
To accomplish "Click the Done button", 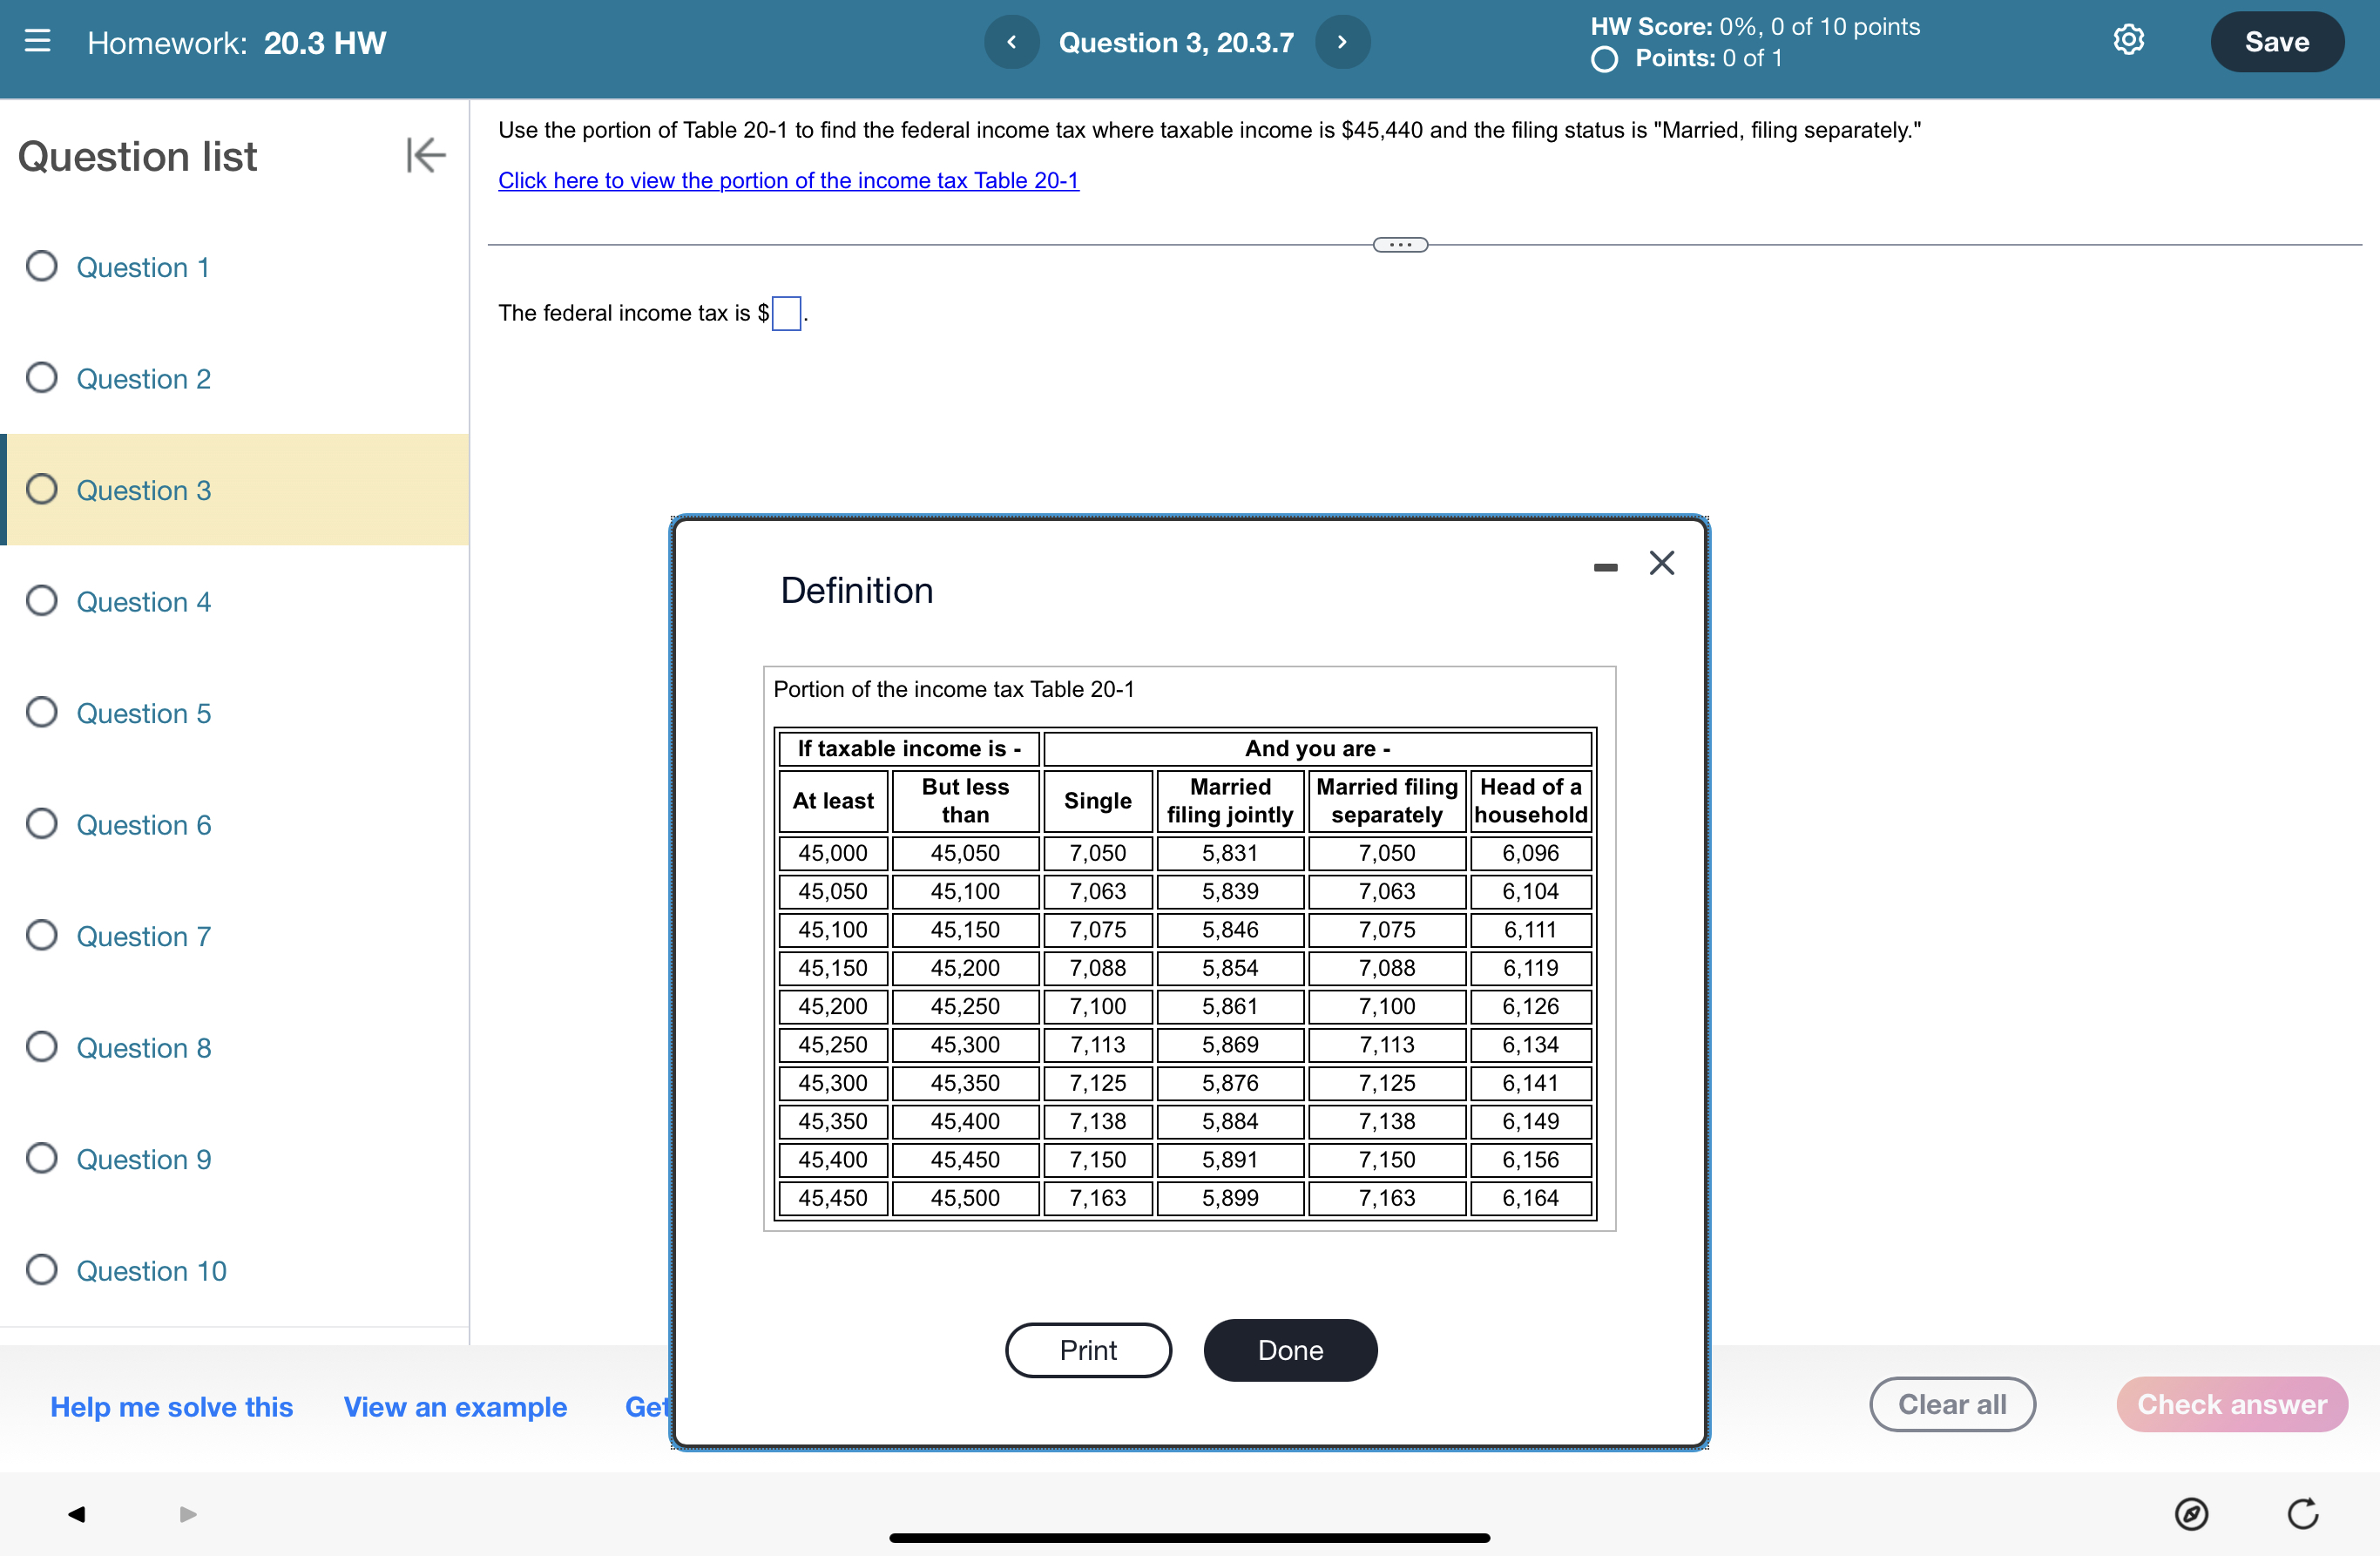I will (x=1290, y=1350).
